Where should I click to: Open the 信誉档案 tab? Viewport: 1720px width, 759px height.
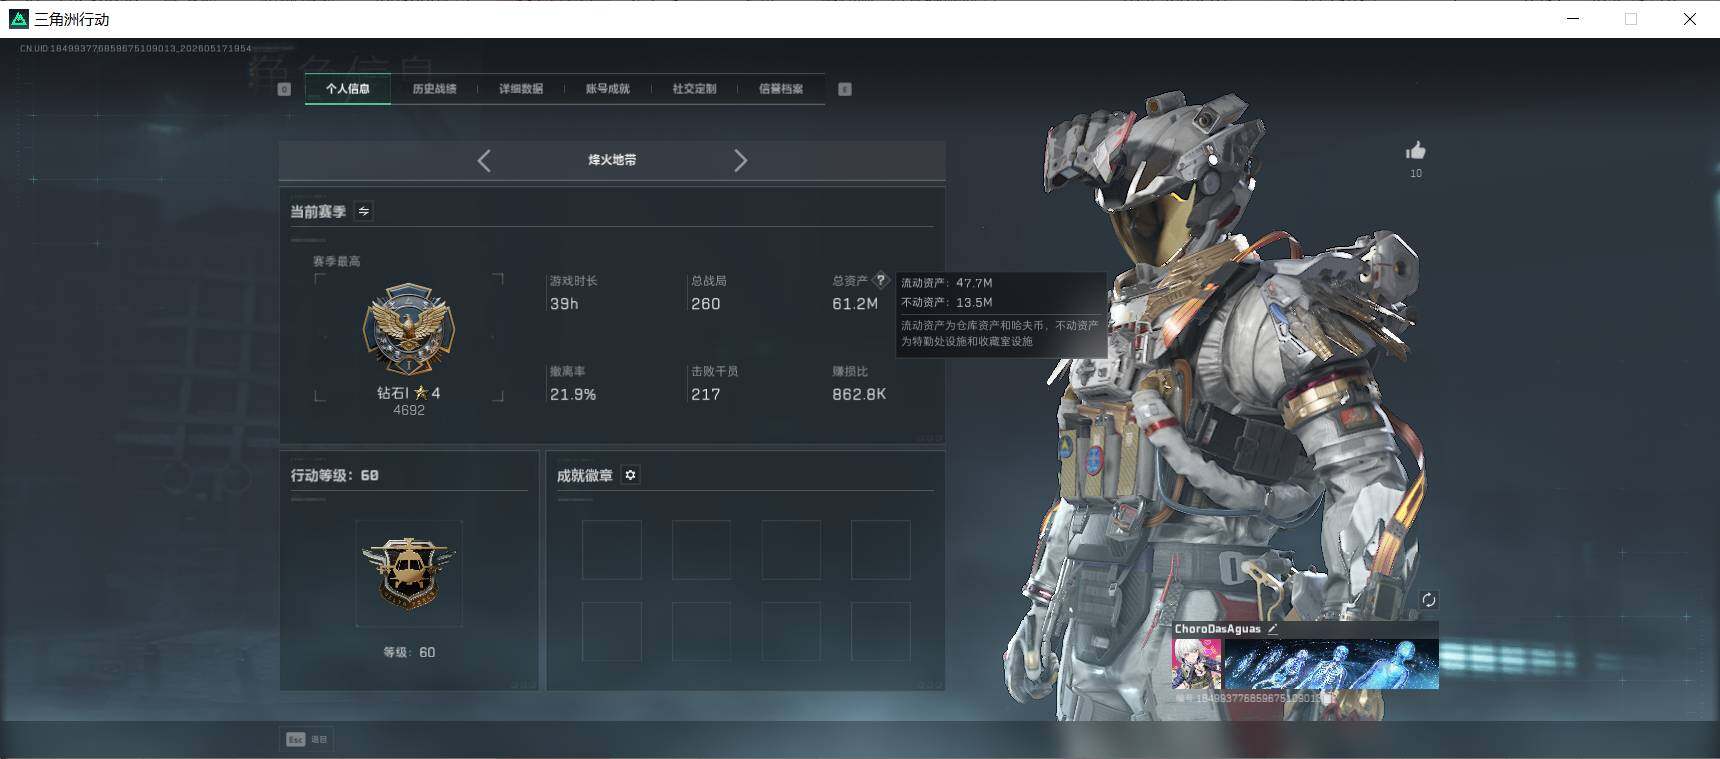[781, 89]
